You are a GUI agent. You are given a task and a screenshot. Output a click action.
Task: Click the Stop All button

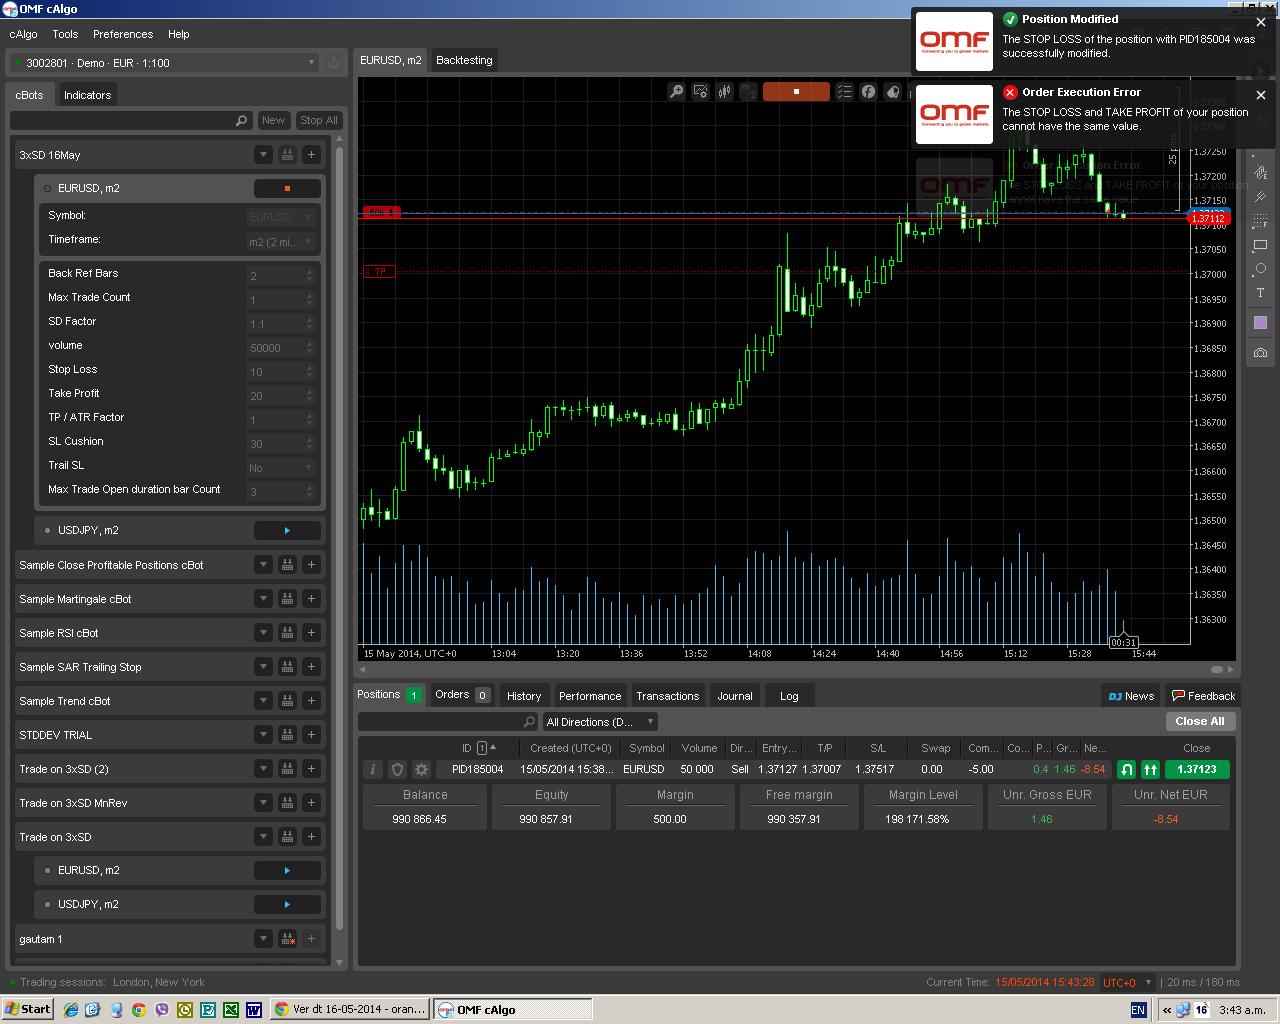(x=319, y=120)
